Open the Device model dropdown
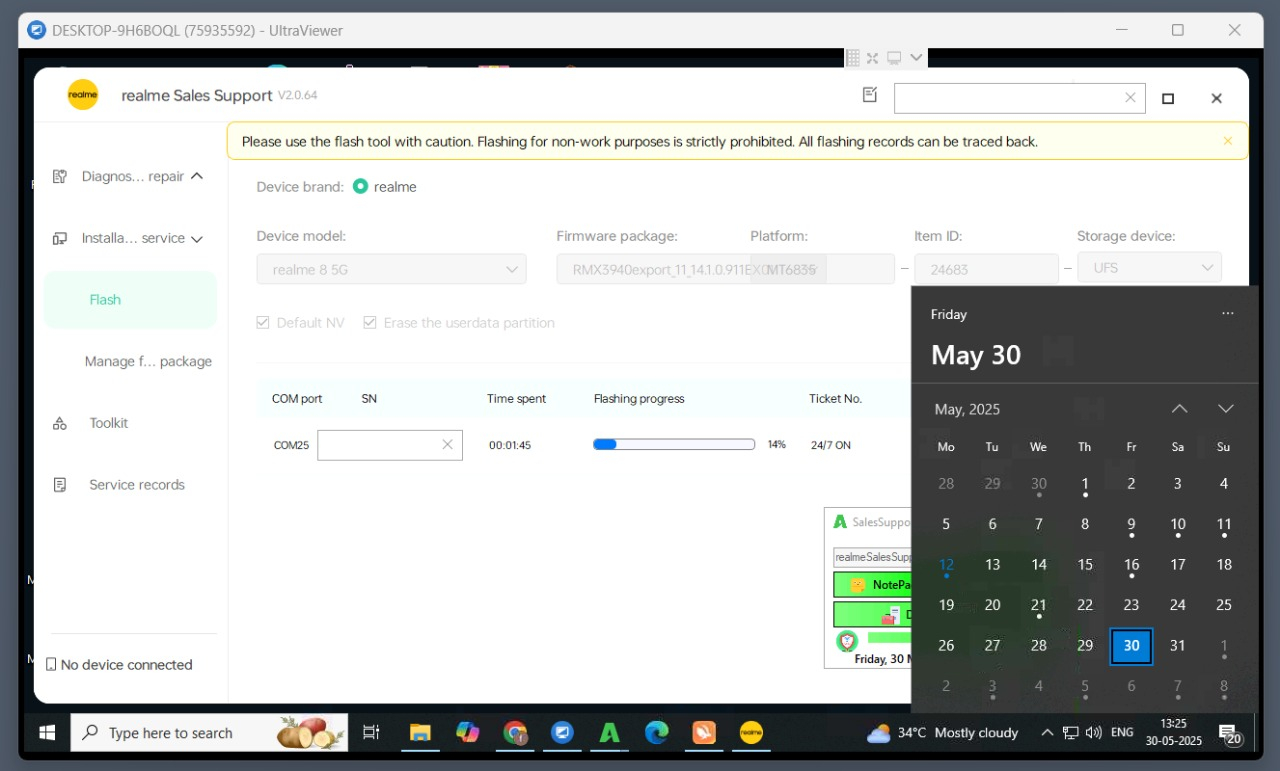 click(391, 269)
